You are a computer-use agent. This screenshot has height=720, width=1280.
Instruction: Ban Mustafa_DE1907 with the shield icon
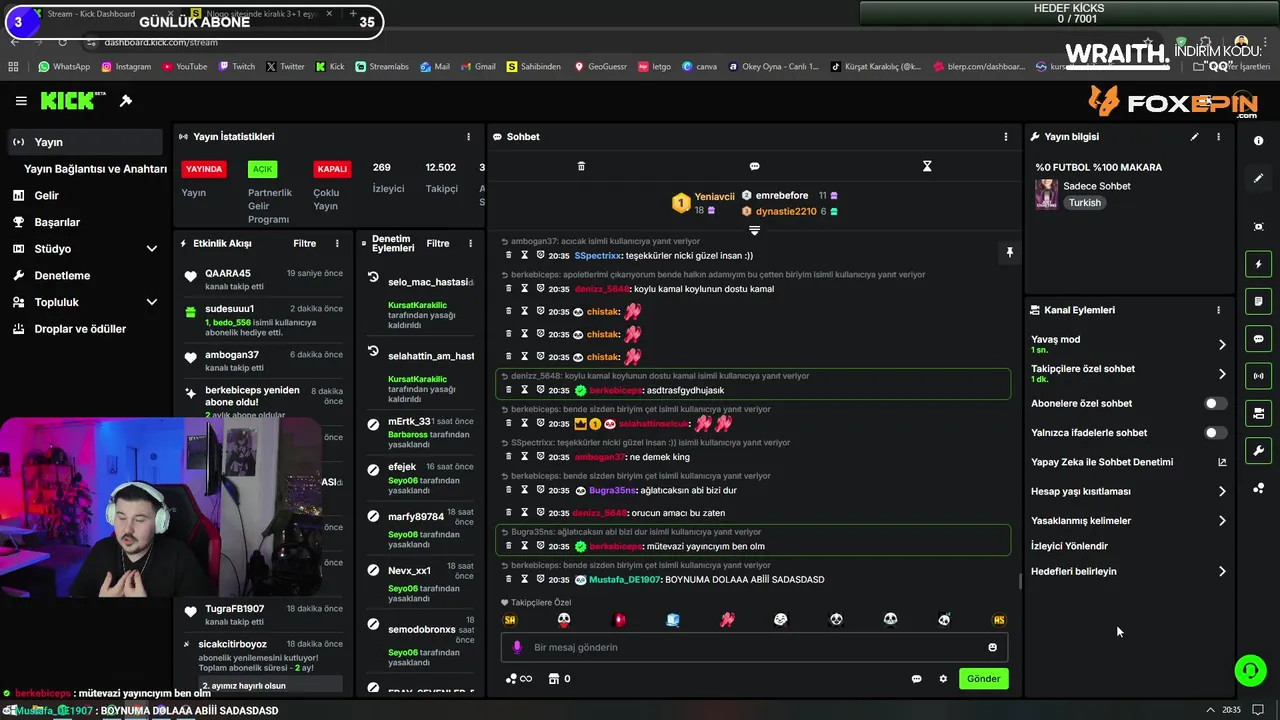pyautogui.click(x=540, y=580)
